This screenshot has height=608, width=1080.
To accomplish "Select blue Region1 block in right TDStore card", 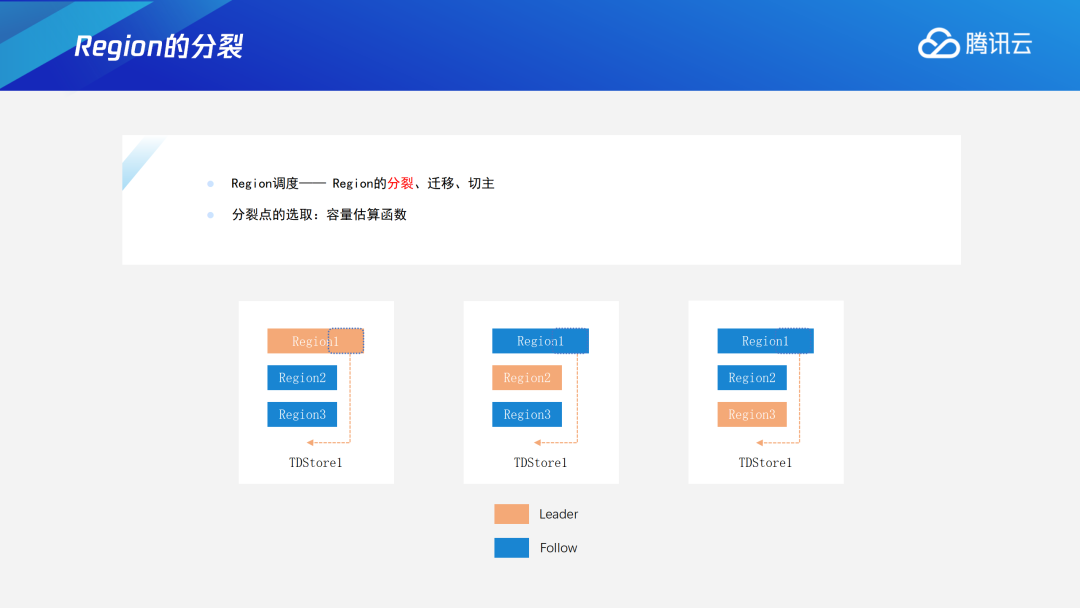I will [765, 341].
